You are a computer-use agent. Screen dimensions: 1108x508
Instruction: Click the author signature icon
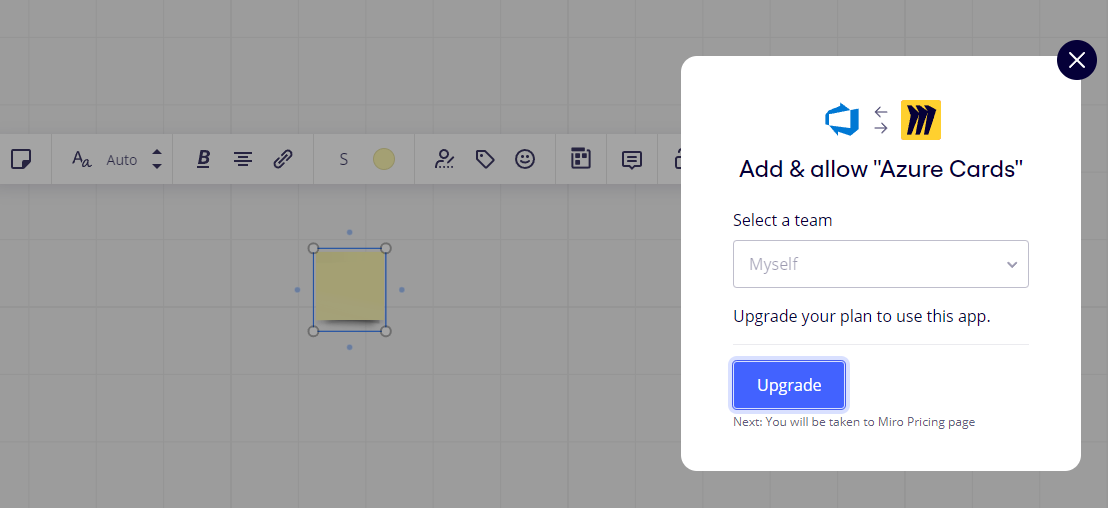click(x=444, y=159)
